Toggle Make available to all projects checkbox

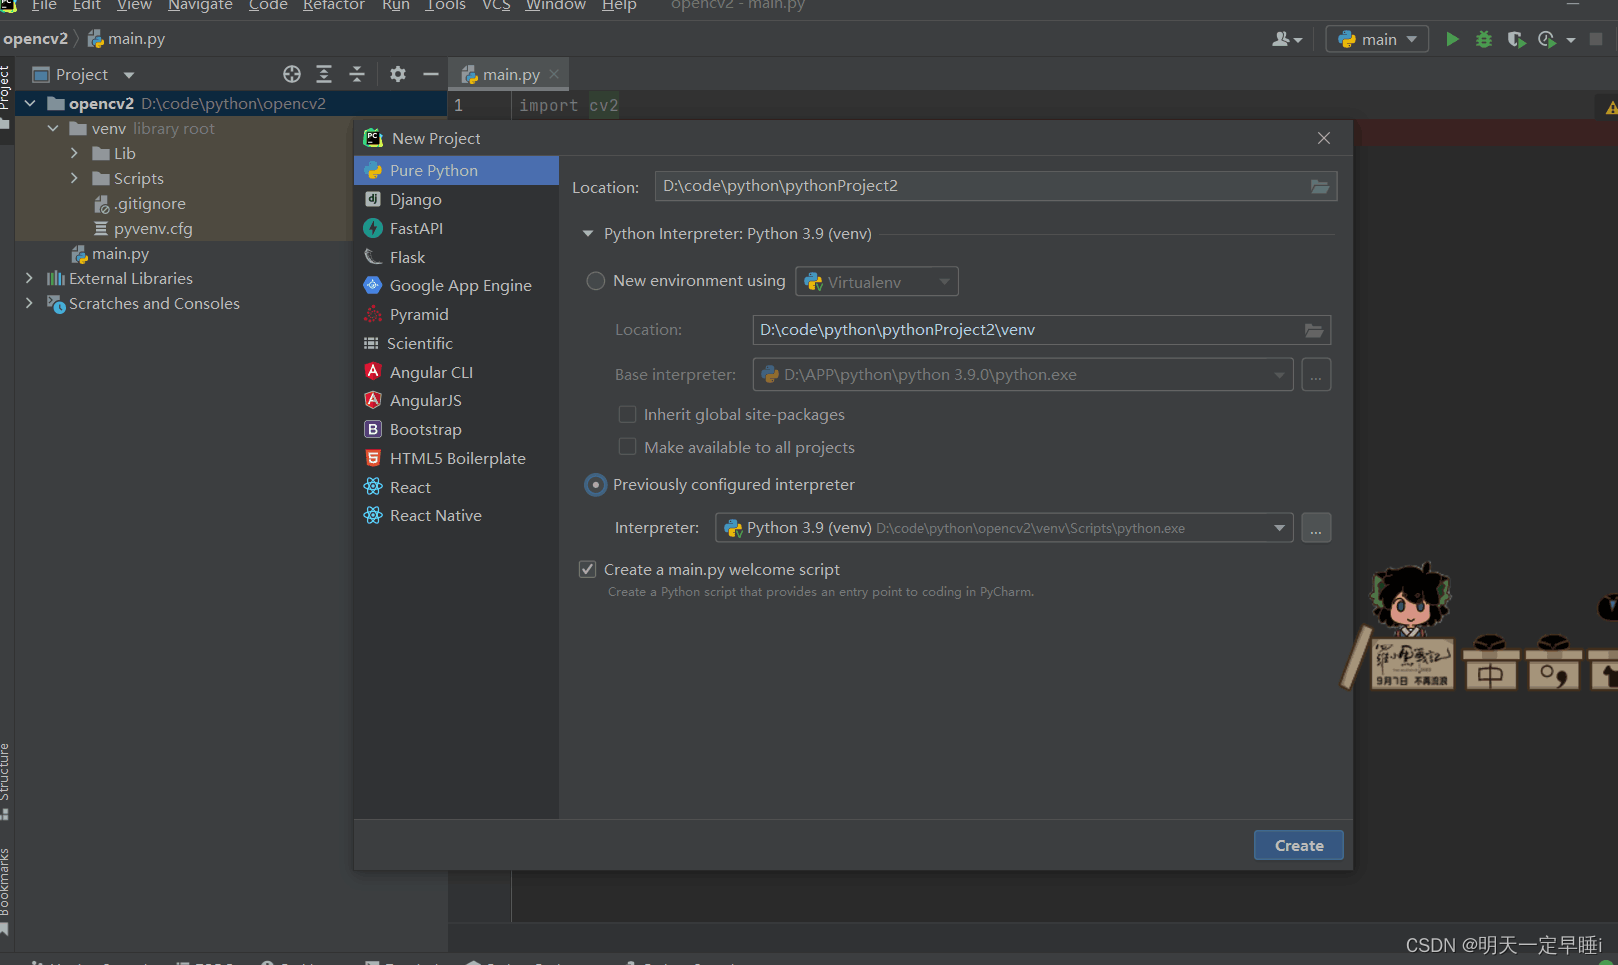tap(627, 447)
